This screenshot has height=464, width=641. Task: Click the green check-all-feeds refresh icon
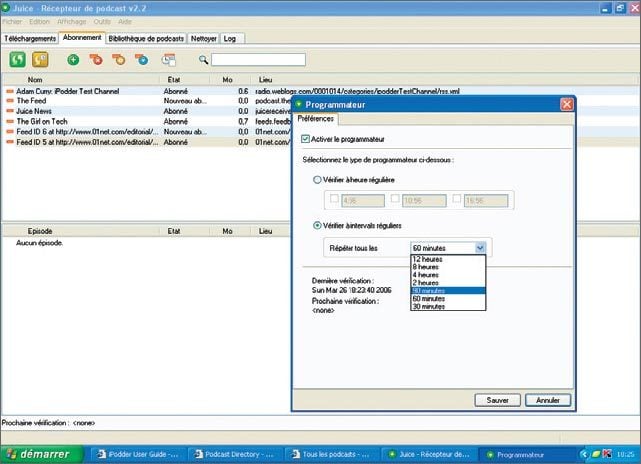tap(17, 60)
